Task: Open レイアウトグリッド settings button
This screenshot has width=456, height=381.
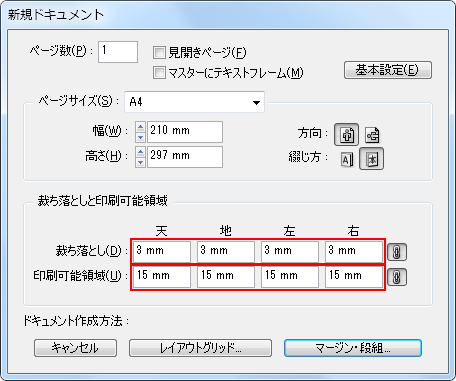Action: point(200,348)
